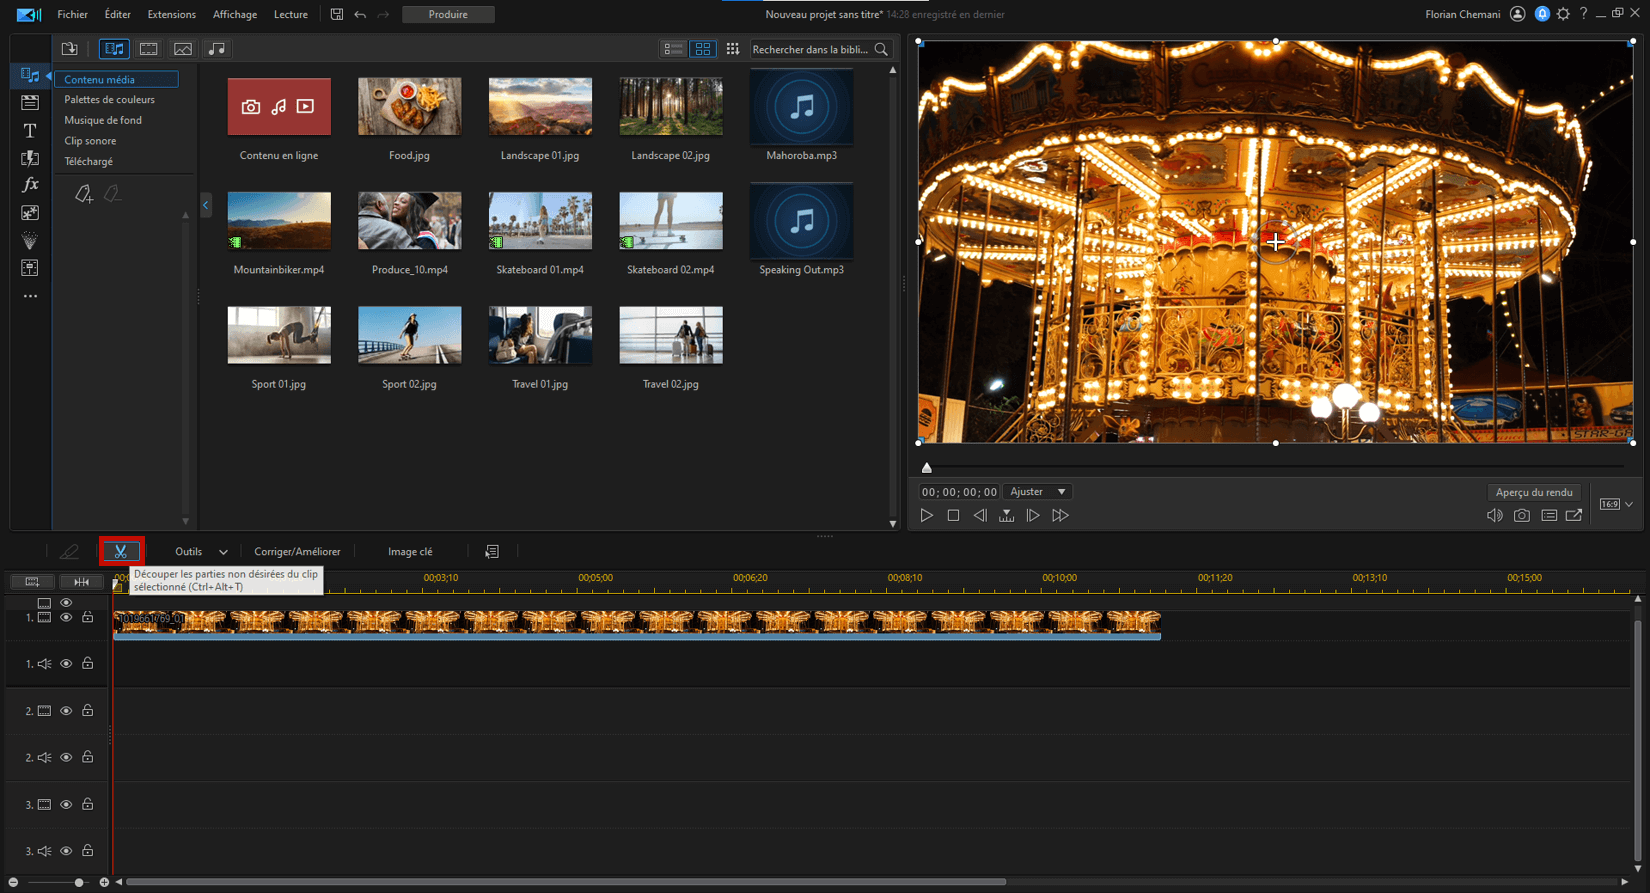The width and height of the screenshot is (1650, 893).
Task: Click the Corriger/Améliorer button
Action: tap(297, 552)
